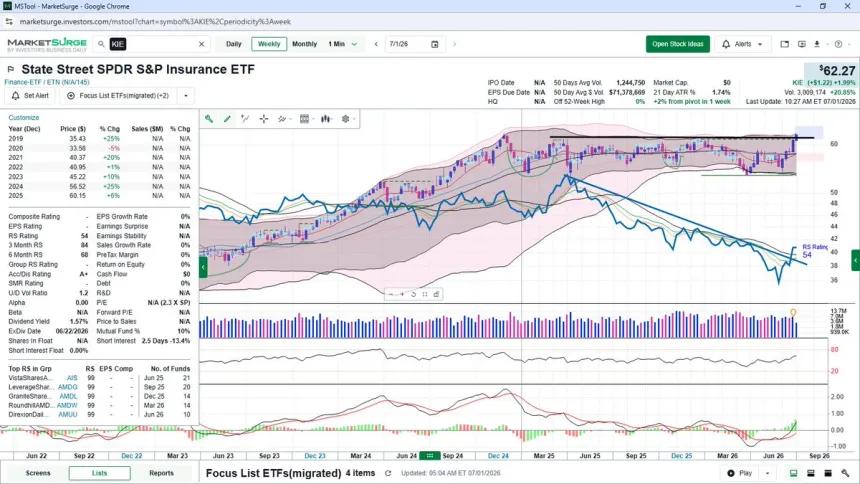This screenshot has height=484, width=860.
Task: Clear the KIE symbol search field
Action: (201, 44)
